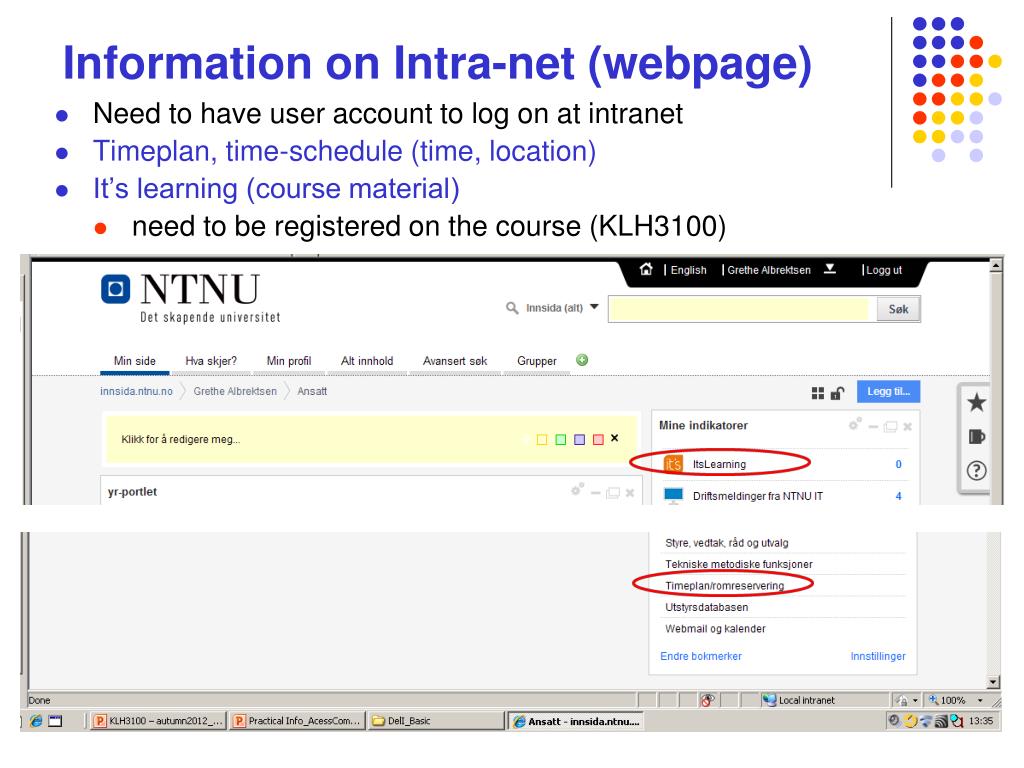
Task: Click Innstillinger link in bookmarks panel
Action: pyautogui.click(x=878, y=656)
